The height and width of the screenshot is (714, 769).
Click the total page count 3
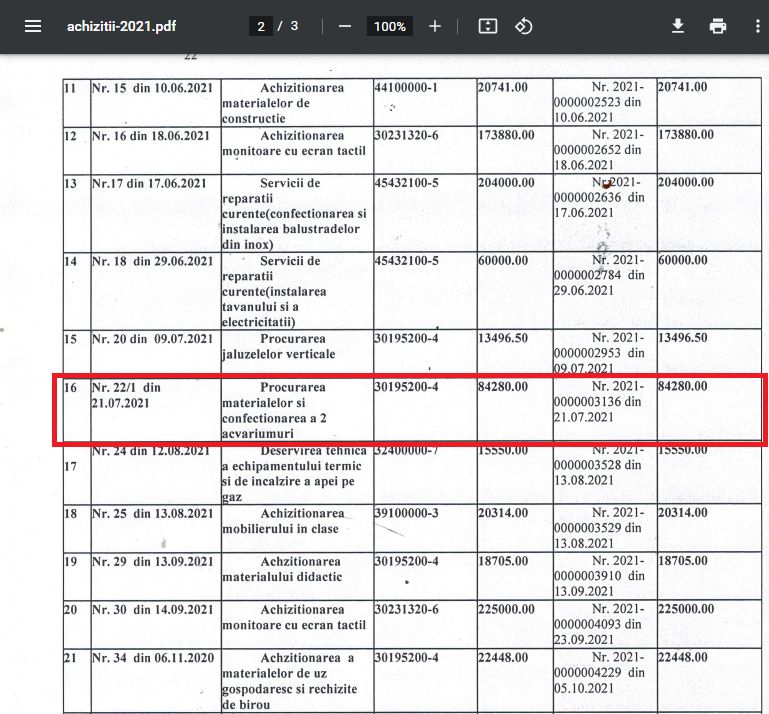pos(294,27)
